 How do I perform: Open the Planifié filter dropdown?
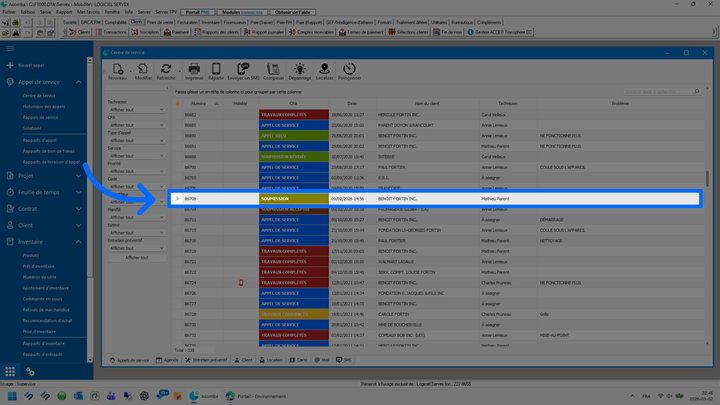point(136,217)
